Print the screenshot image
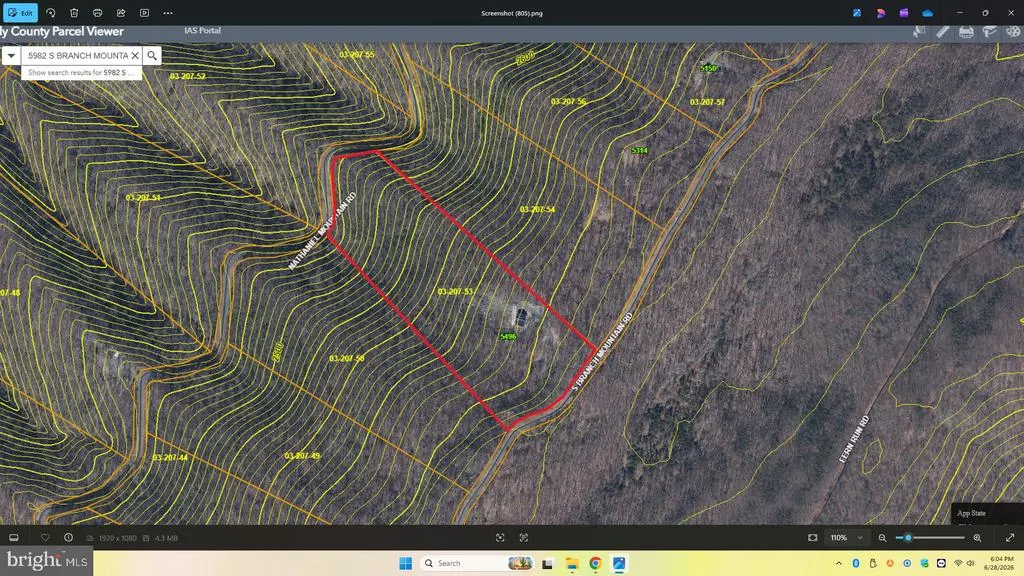Screen dimensions: 1024x576 point(97,12)
